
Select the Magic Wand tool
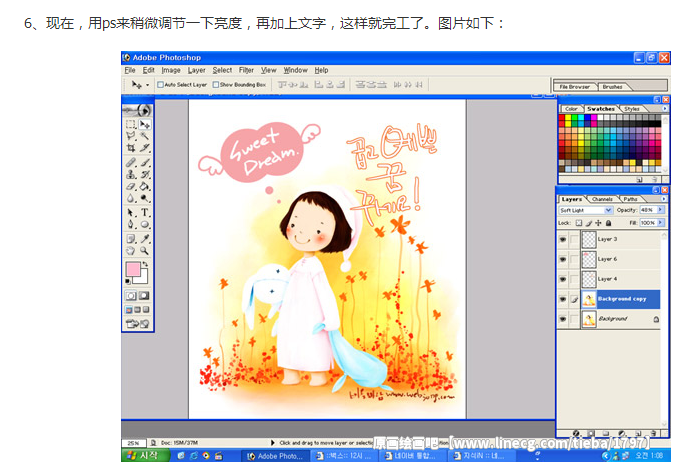(x=145, y=136)
